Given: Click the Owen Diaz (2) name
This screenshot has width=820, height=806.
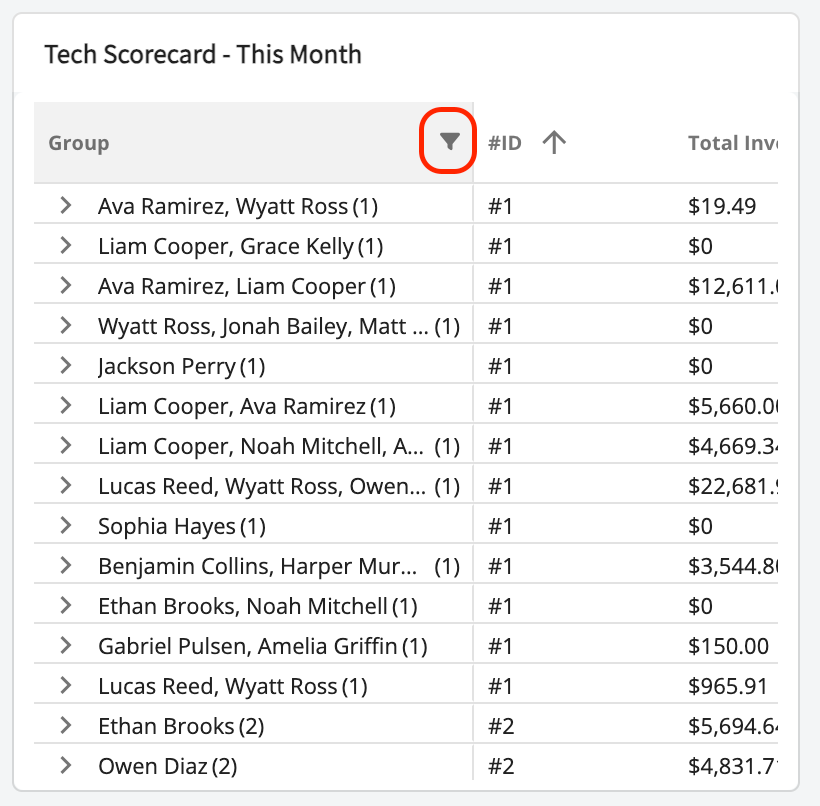Looking at the screenshot, I should click(x=168, y=766).
